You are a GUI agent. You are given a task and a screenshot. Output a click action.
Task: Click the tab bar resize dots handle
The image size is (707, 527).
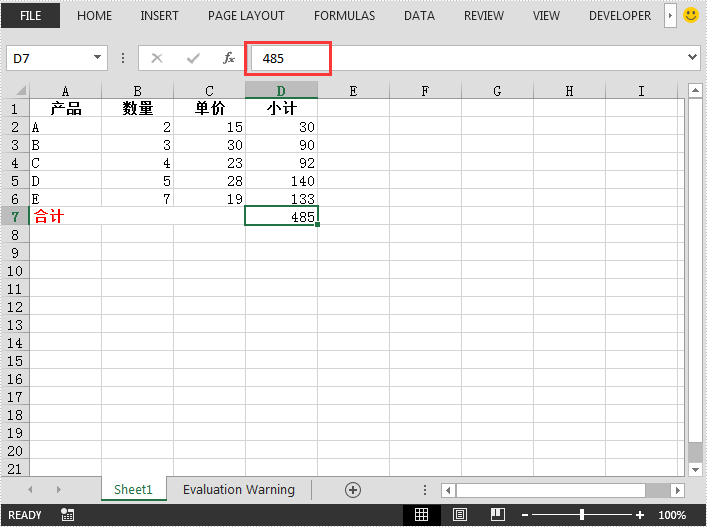(x=425, y=490)
